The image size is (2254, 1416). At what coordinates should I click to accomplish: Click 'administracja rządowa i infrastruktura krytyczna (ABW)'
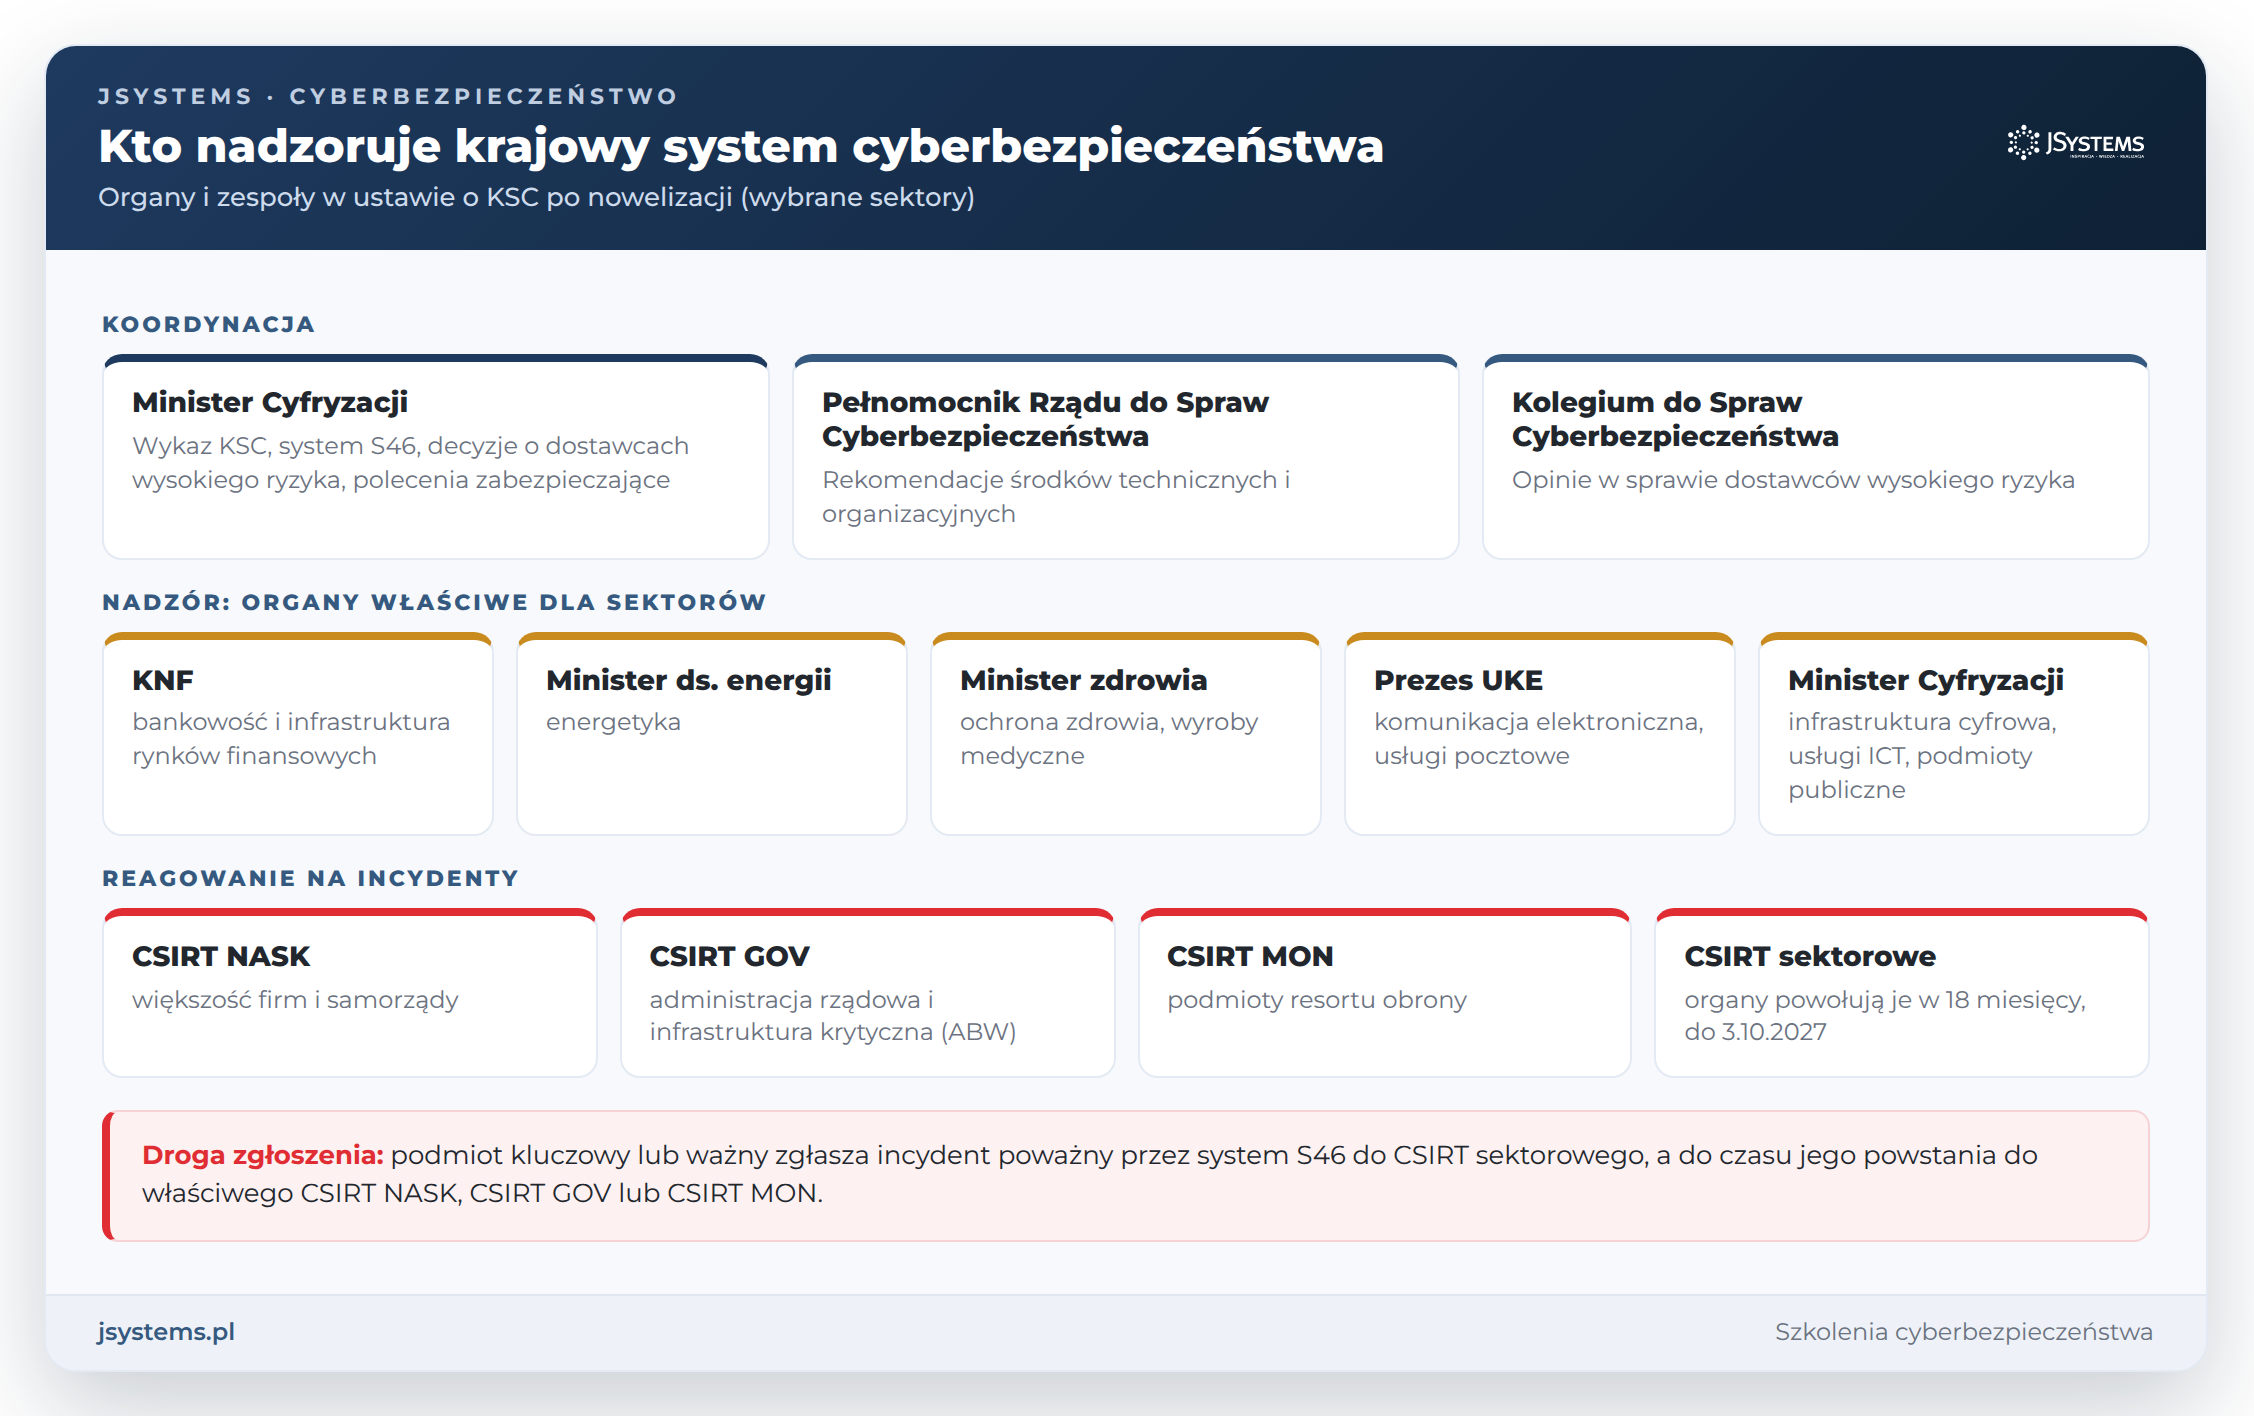tap(833, 1016)
